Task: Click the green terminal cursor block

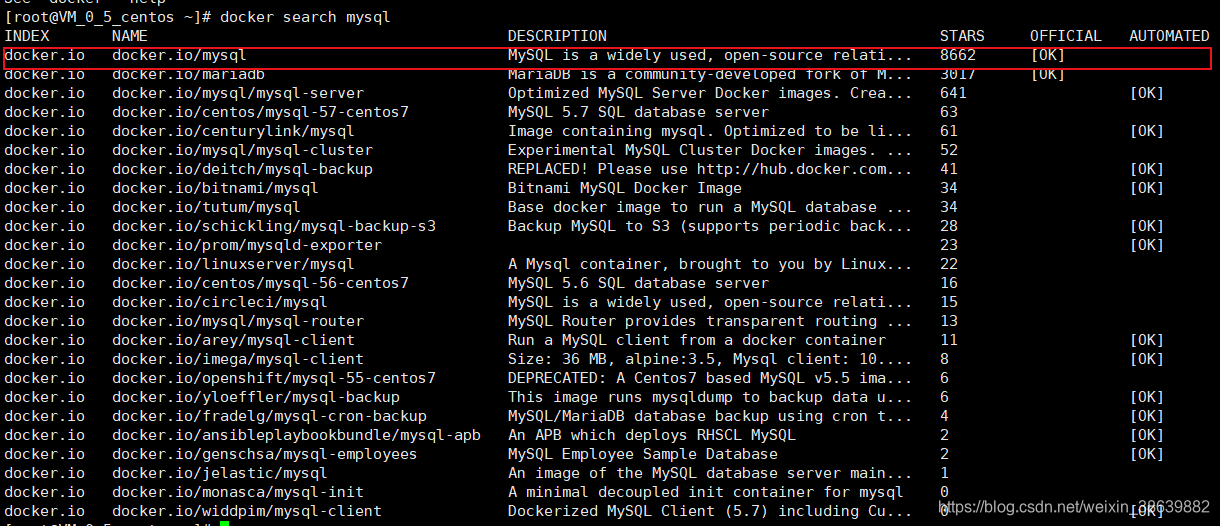Action: tap(225, 523)
